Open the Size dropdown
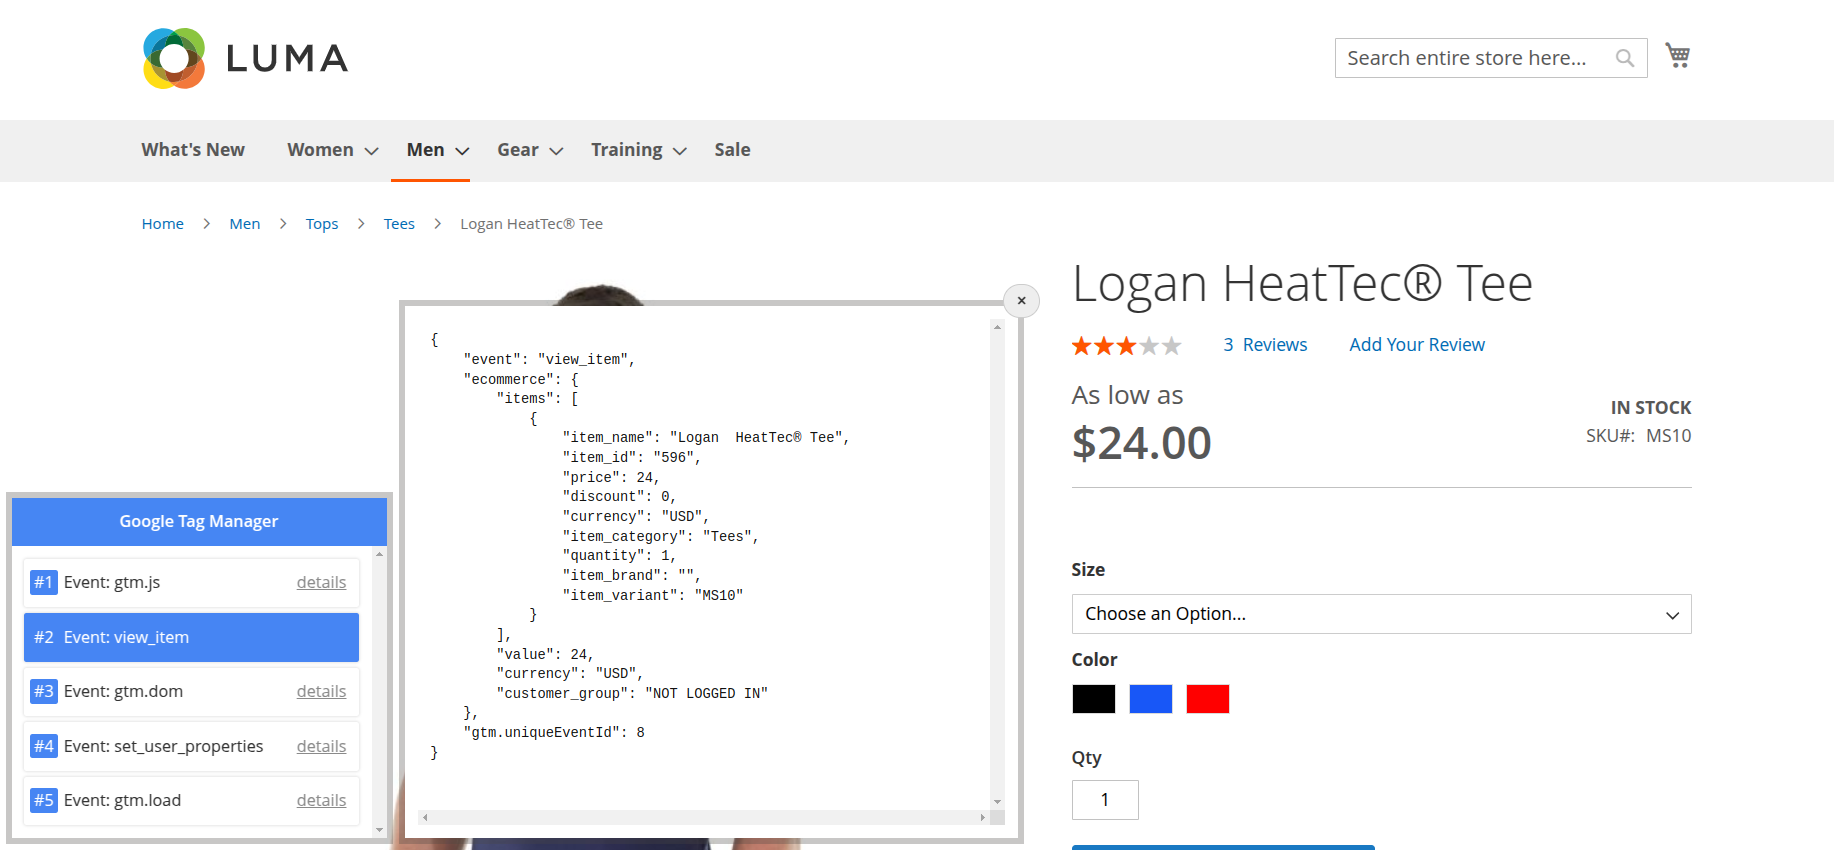Image resolution: width=1834 pixels, height=850 pixels. (1381, 614)
